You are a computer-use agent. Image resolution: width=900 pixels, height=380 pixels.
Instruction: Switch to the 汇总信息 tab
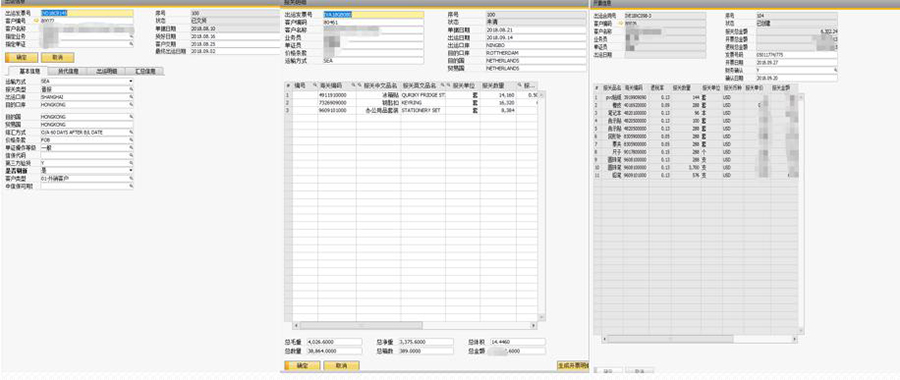[x=145, y=71]
